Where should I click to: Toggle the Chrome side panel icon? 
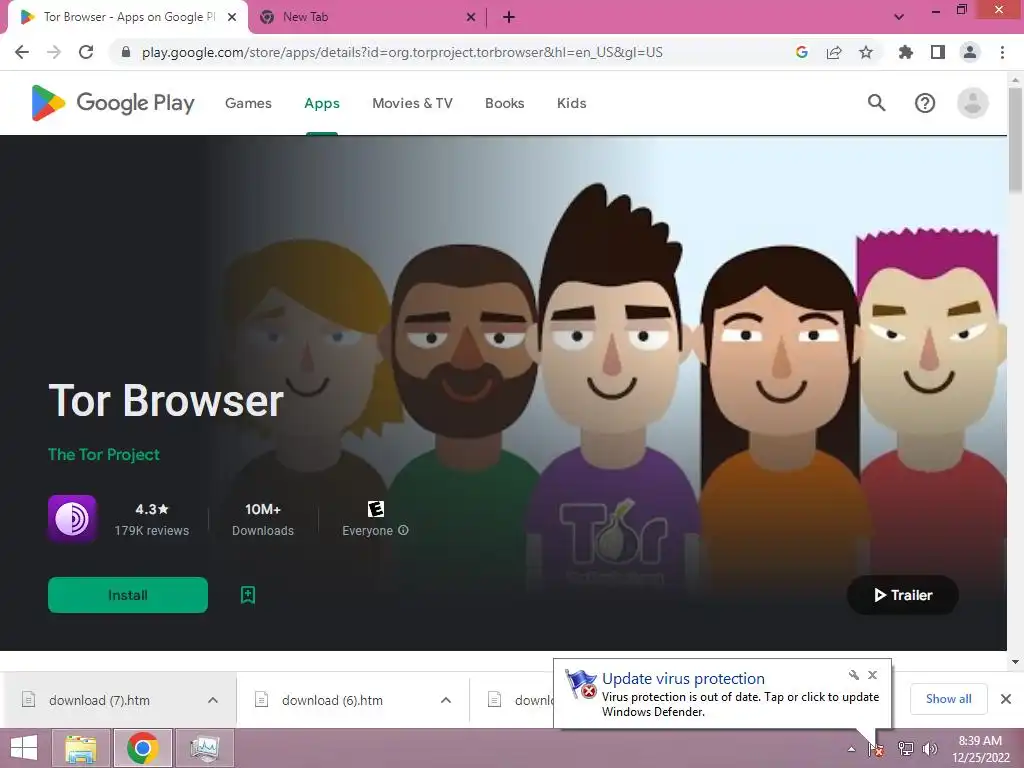click(x=938, y=52)
